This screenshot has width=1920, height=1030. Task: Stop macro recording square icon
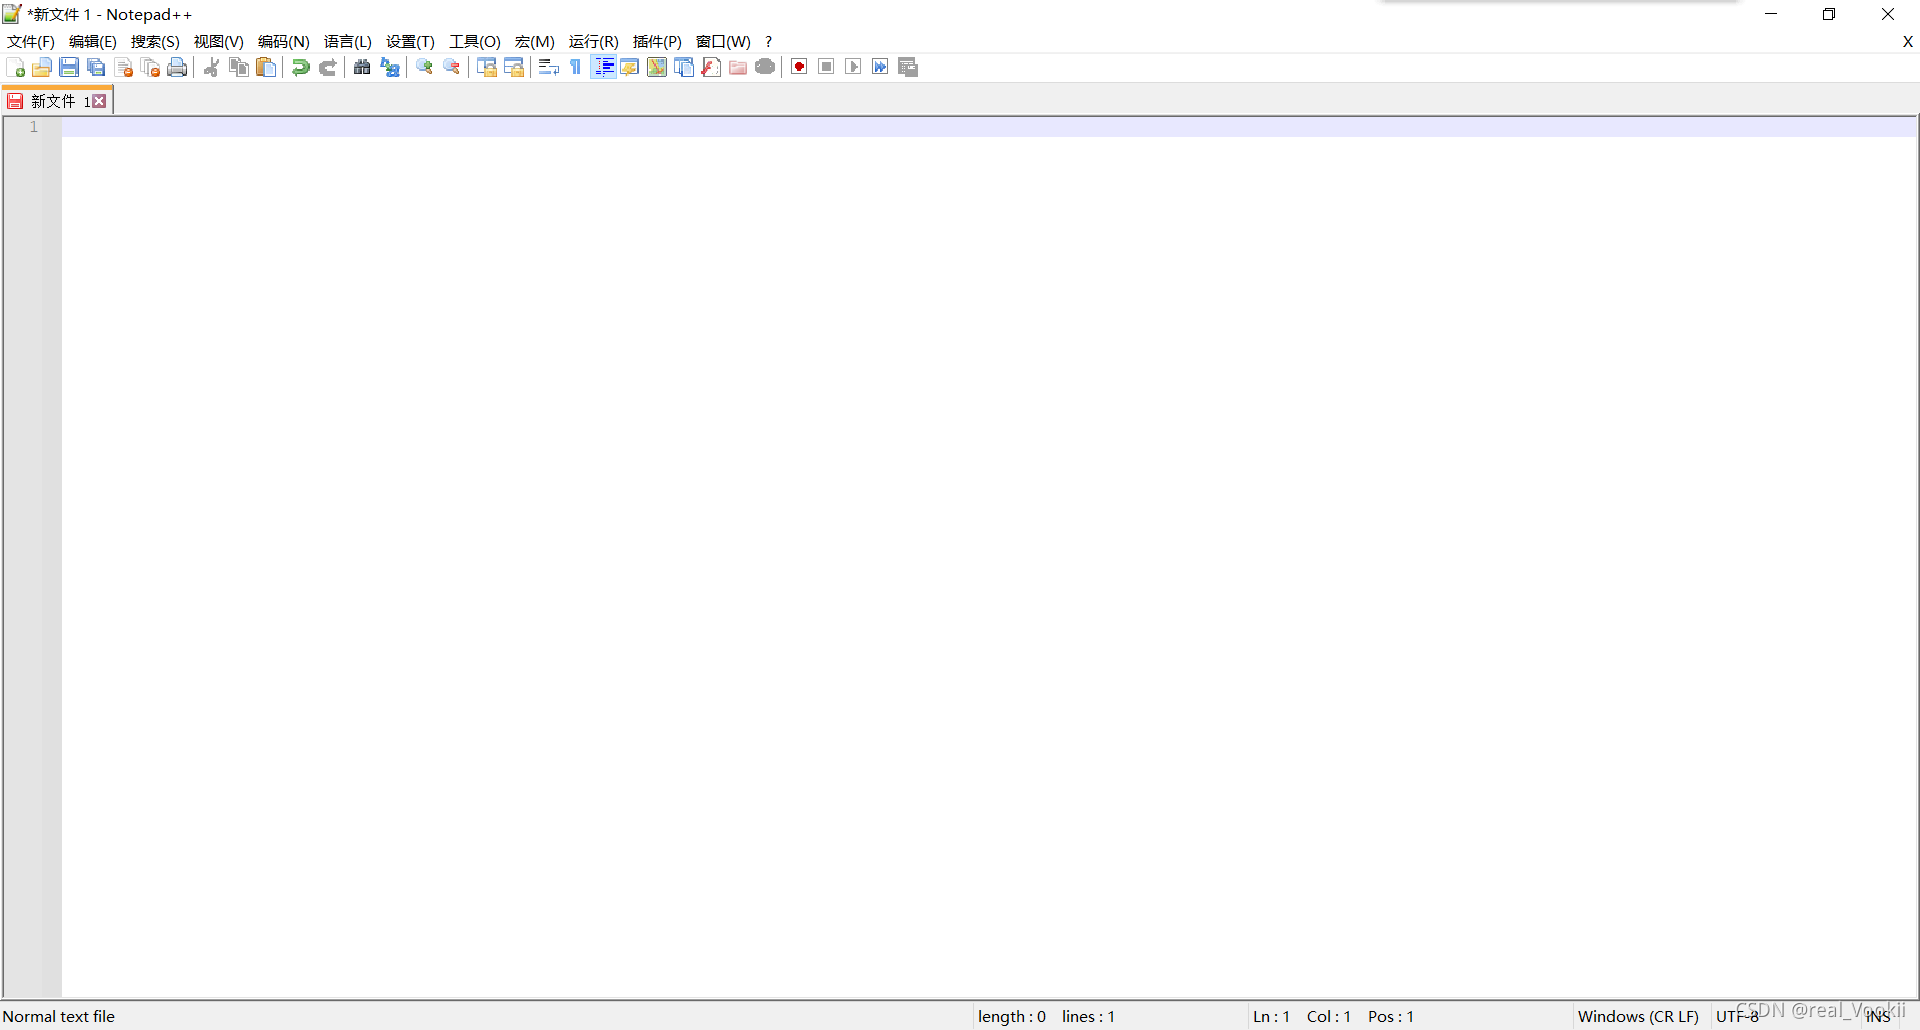coord(826,67)
